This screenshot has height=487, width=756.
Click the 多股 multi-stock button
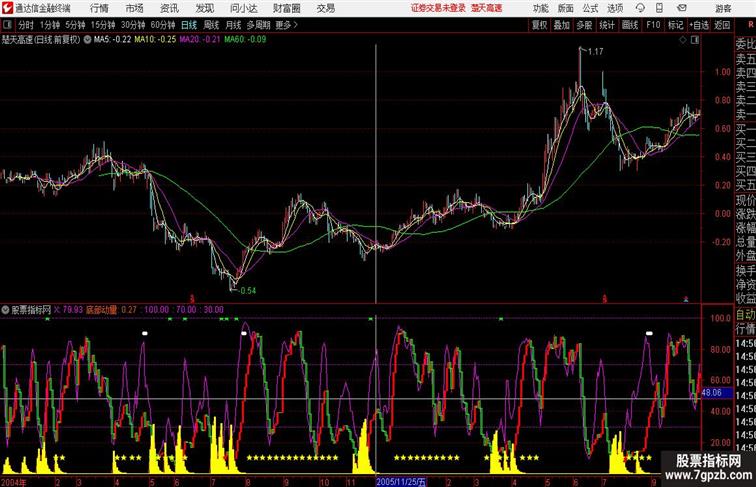coord(584,25)
